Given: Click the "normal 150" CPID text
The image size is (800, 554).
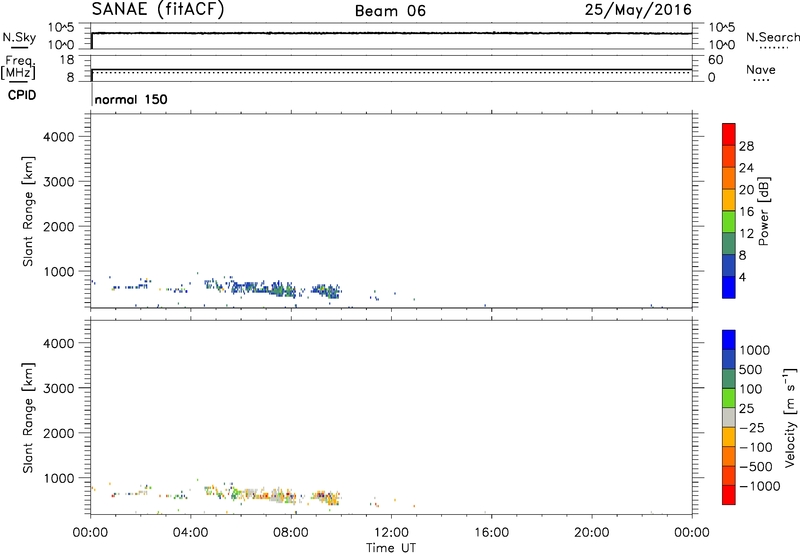Looking at the screenshot, I should point(131,99).
